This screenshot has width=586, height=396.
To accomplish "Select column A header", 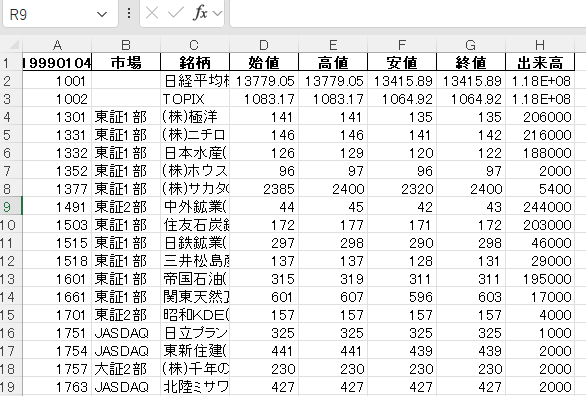I will point(57,45).
